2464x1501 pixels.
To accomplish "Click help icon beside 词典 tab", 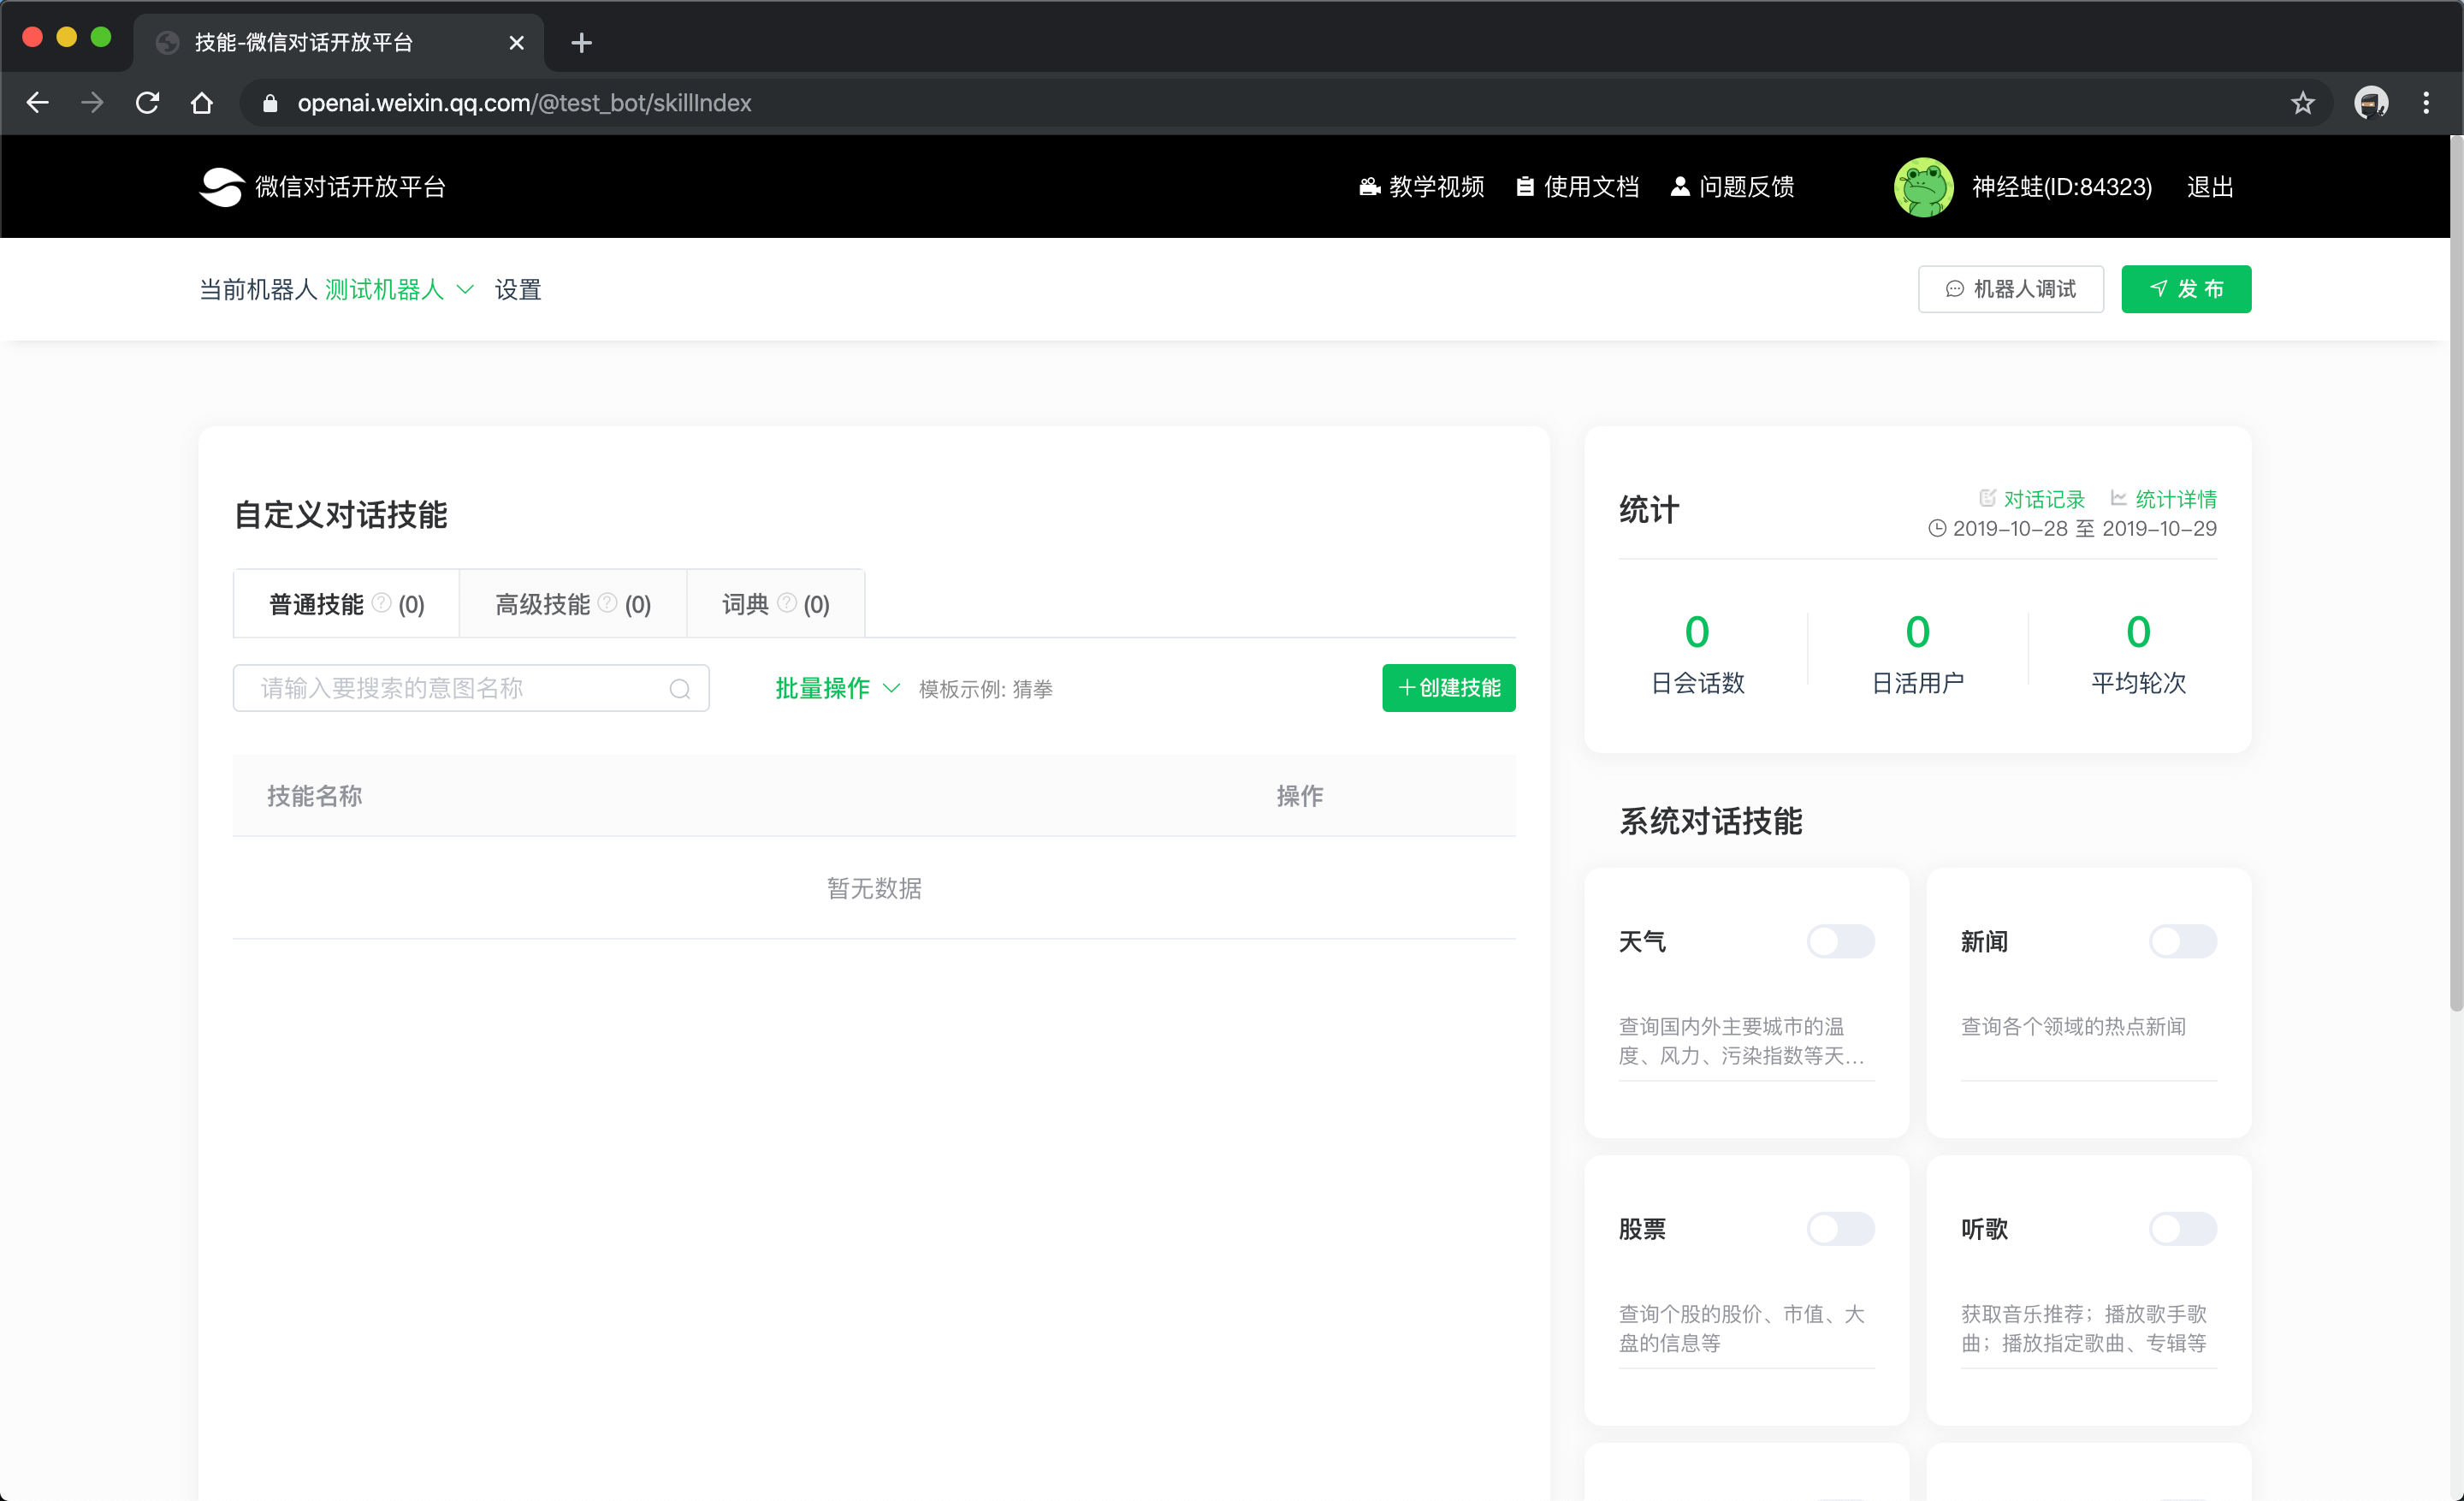I will [787, 603].
